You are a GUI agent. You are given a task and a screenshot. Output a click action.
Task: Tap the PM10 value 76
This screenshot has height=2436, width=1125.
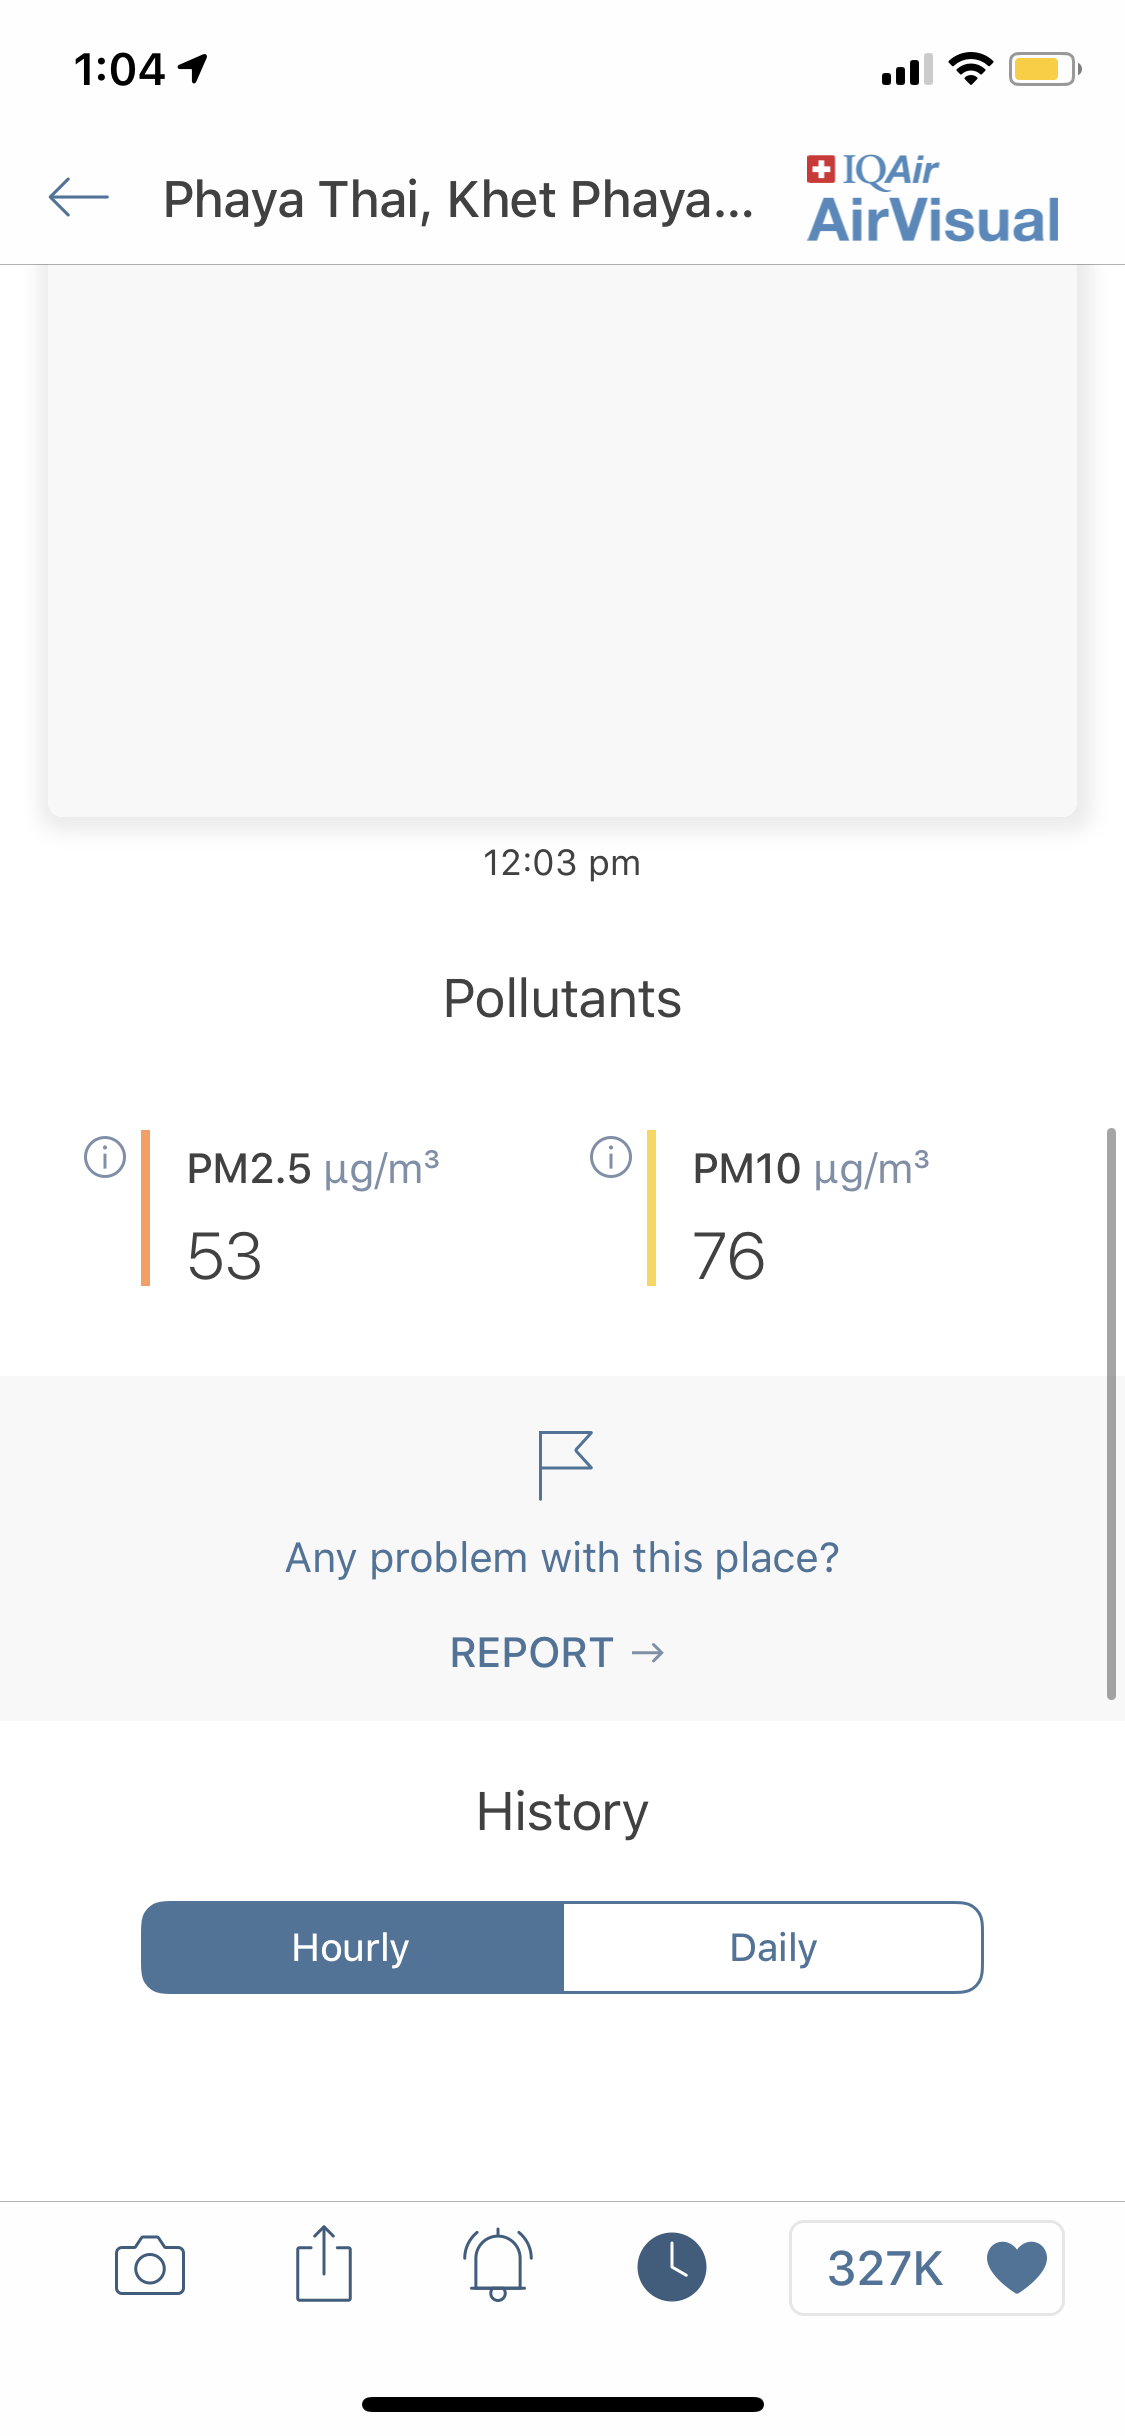coord(729,1256)
